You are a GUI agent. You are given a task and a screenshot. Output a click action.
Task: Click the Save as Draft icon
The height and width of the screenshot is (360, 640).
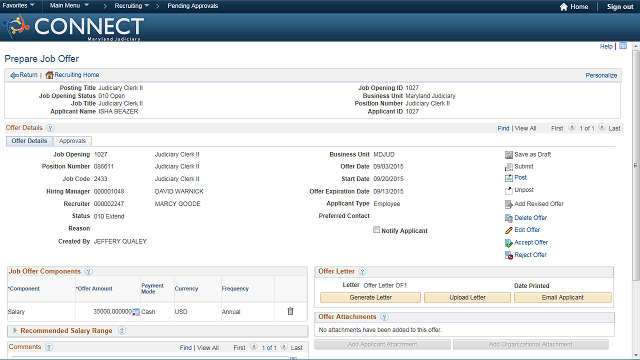point(509,155)
